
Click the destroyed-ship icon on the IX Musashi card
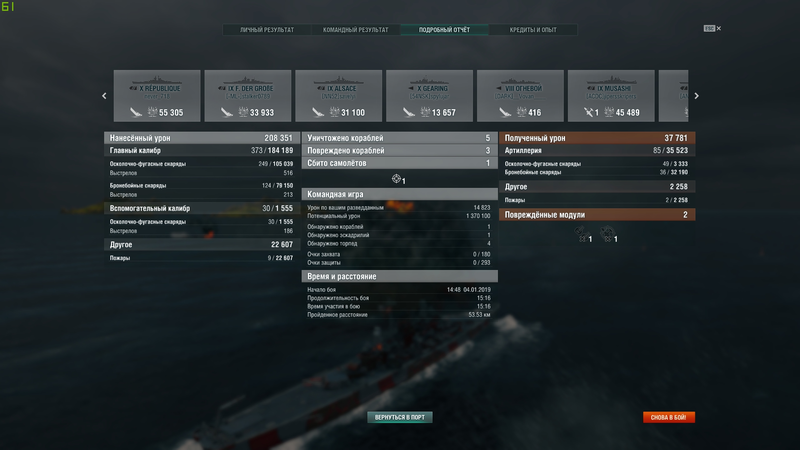tap(588, 112)
